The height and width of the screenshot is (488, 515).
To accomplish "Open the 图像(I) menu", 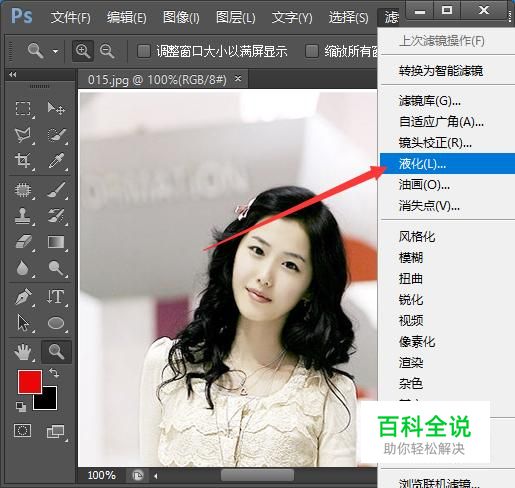I will (x=181, y=17).
